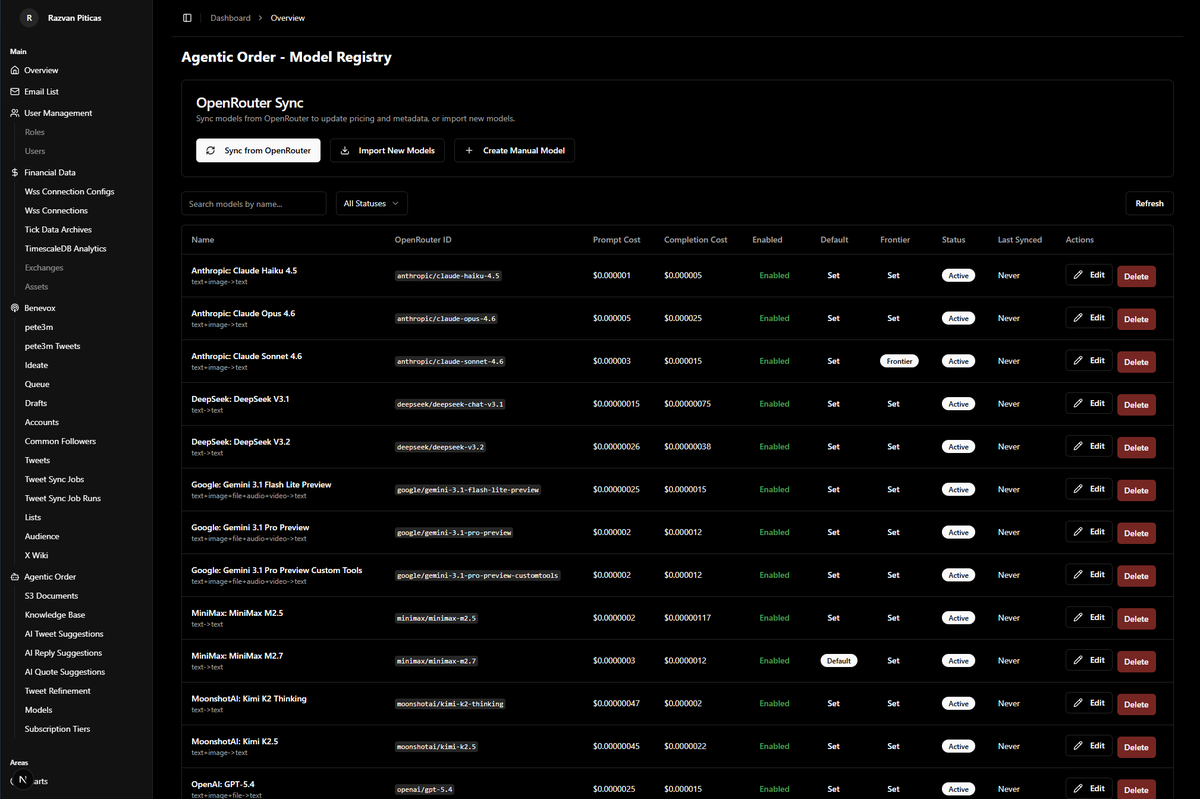Toggle Enabled for Claude Opus 4.6

coord(774,319)
